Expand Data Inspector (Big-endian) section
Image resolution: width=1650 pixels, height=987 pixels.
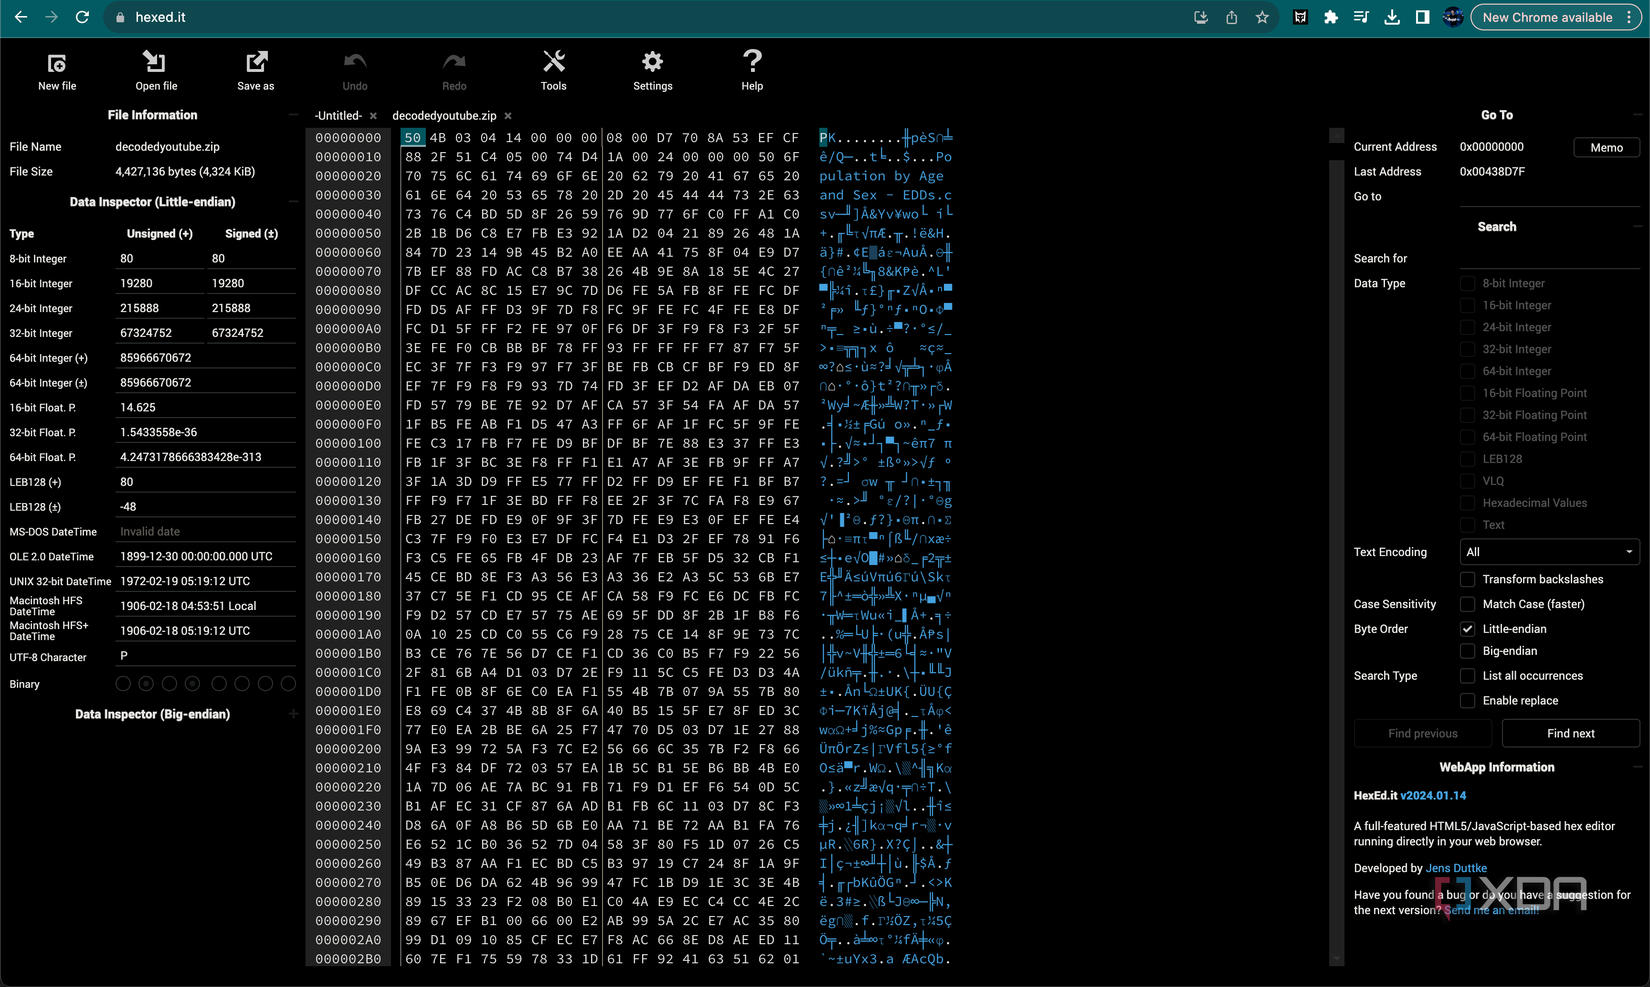click(x=293, y=714)
